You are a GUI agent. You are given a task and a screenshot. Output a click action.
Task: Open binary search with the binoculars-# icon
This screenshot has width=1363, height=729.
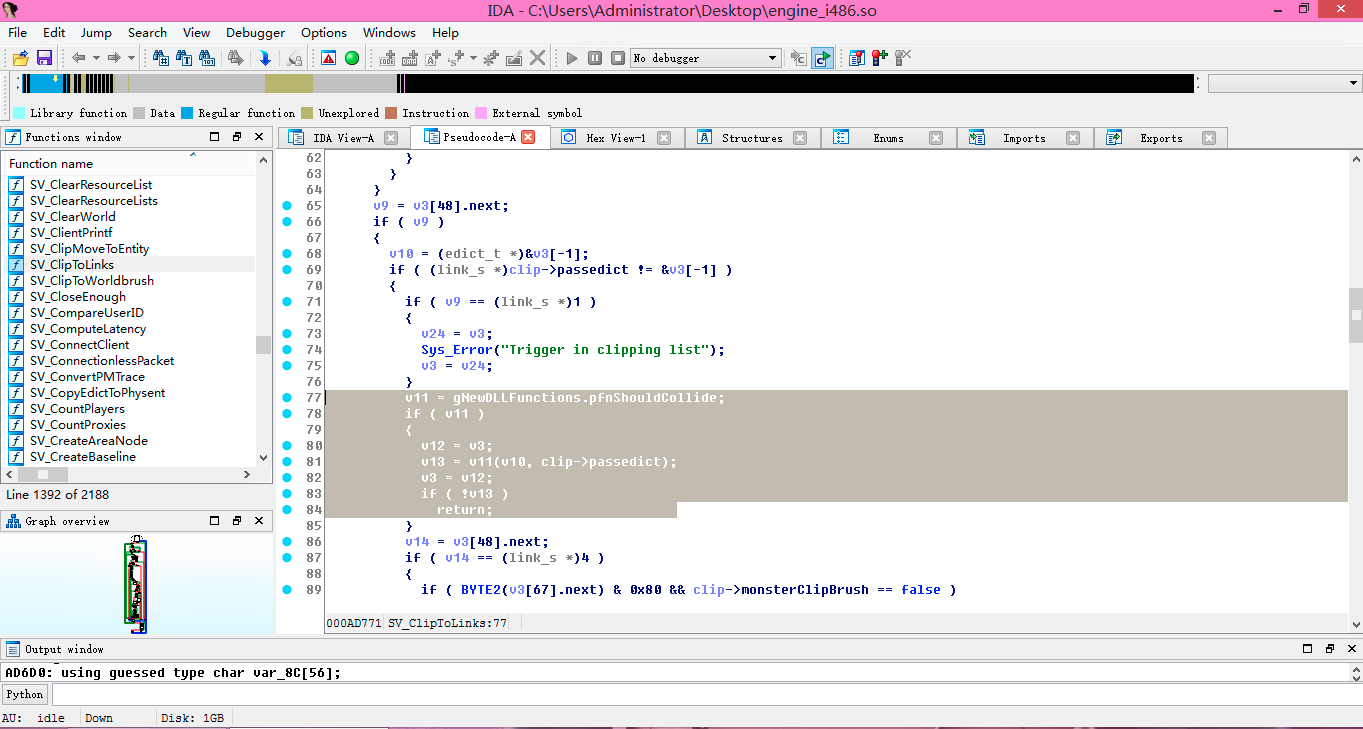pos(160,57)
